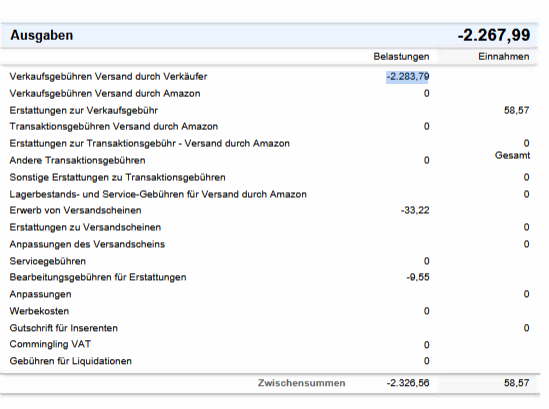The height and width of the screenshot is (409, 549).
Task: Click Gutschrift für Inserenten label
Action: click(63, 328)
